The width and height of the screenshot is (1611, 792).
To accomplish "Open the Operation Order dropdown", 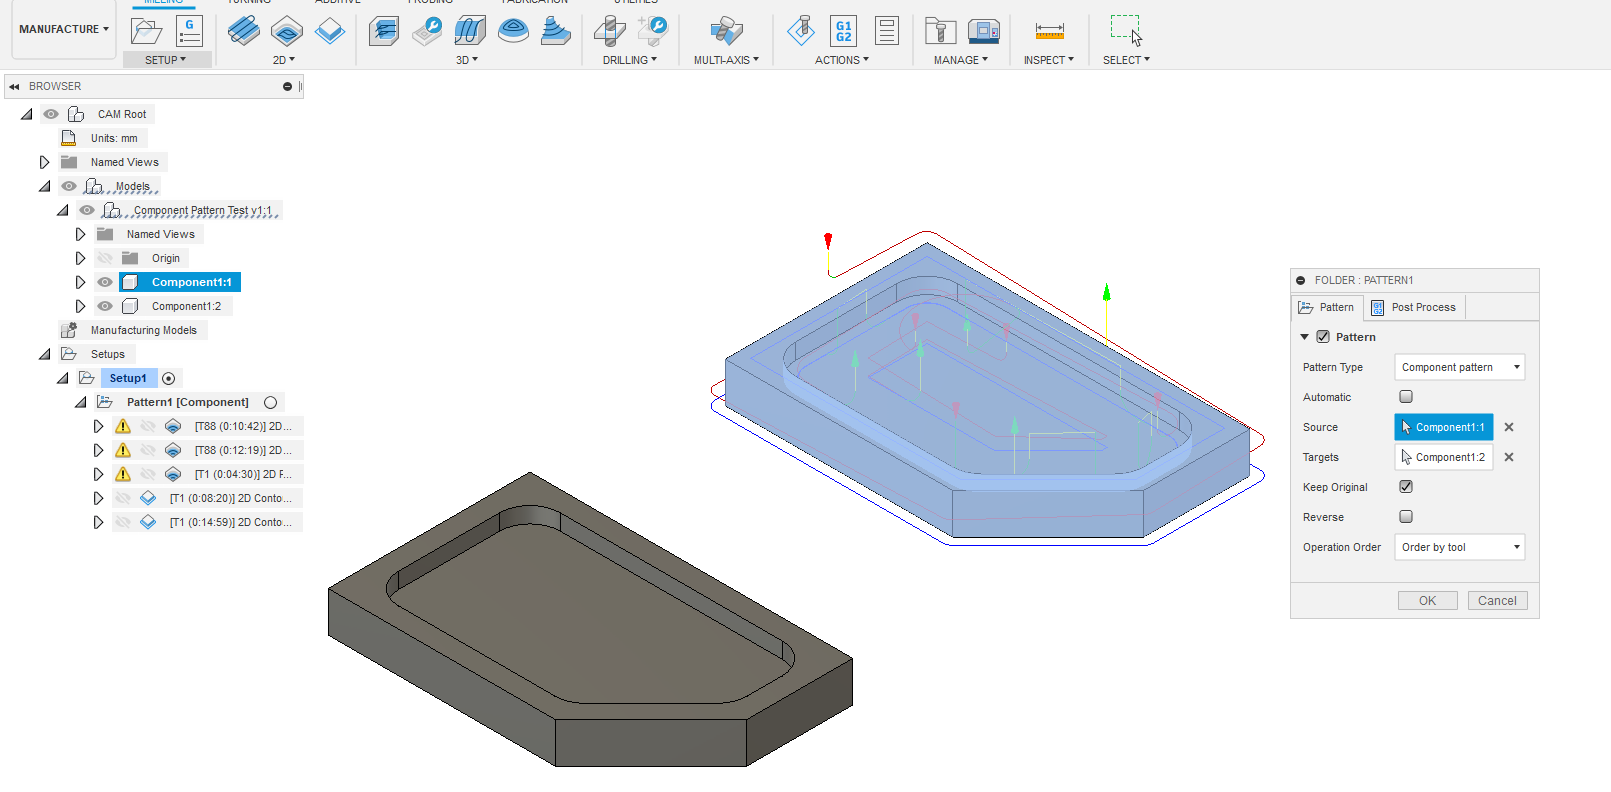I will pos(1459,547).
